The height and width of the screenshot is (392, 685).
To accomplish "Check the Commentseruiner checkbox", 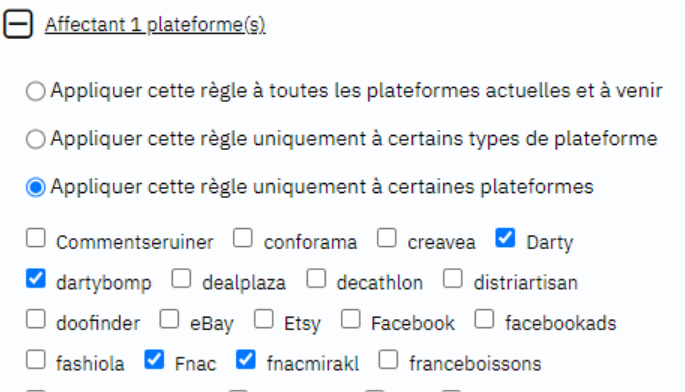I will 36,238.
